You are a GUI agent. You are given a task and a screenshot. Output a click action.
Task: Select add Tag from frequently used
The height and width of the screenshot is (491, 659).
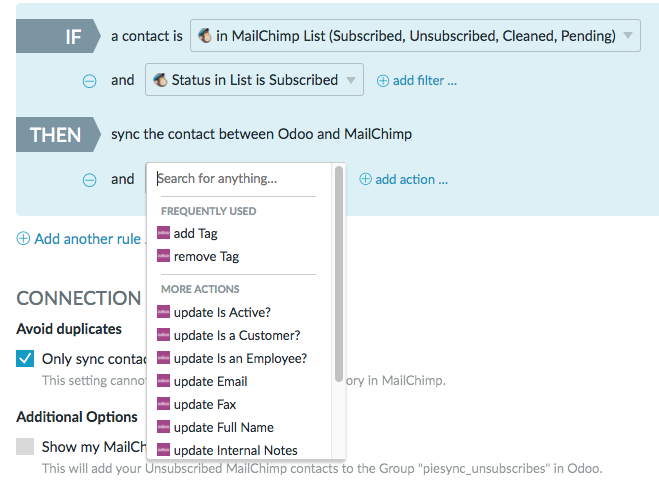(x=195, y=233)
